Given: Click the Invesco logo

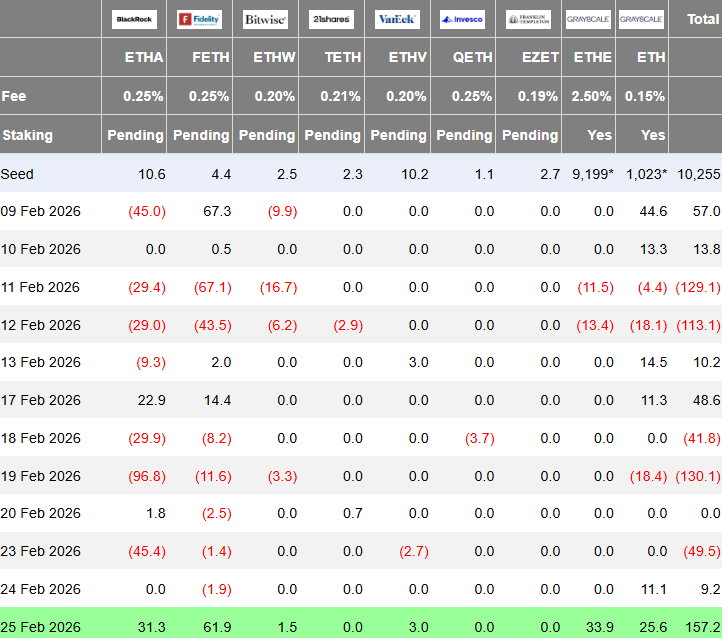Looking at the screenshot, I should click(462, 19).
